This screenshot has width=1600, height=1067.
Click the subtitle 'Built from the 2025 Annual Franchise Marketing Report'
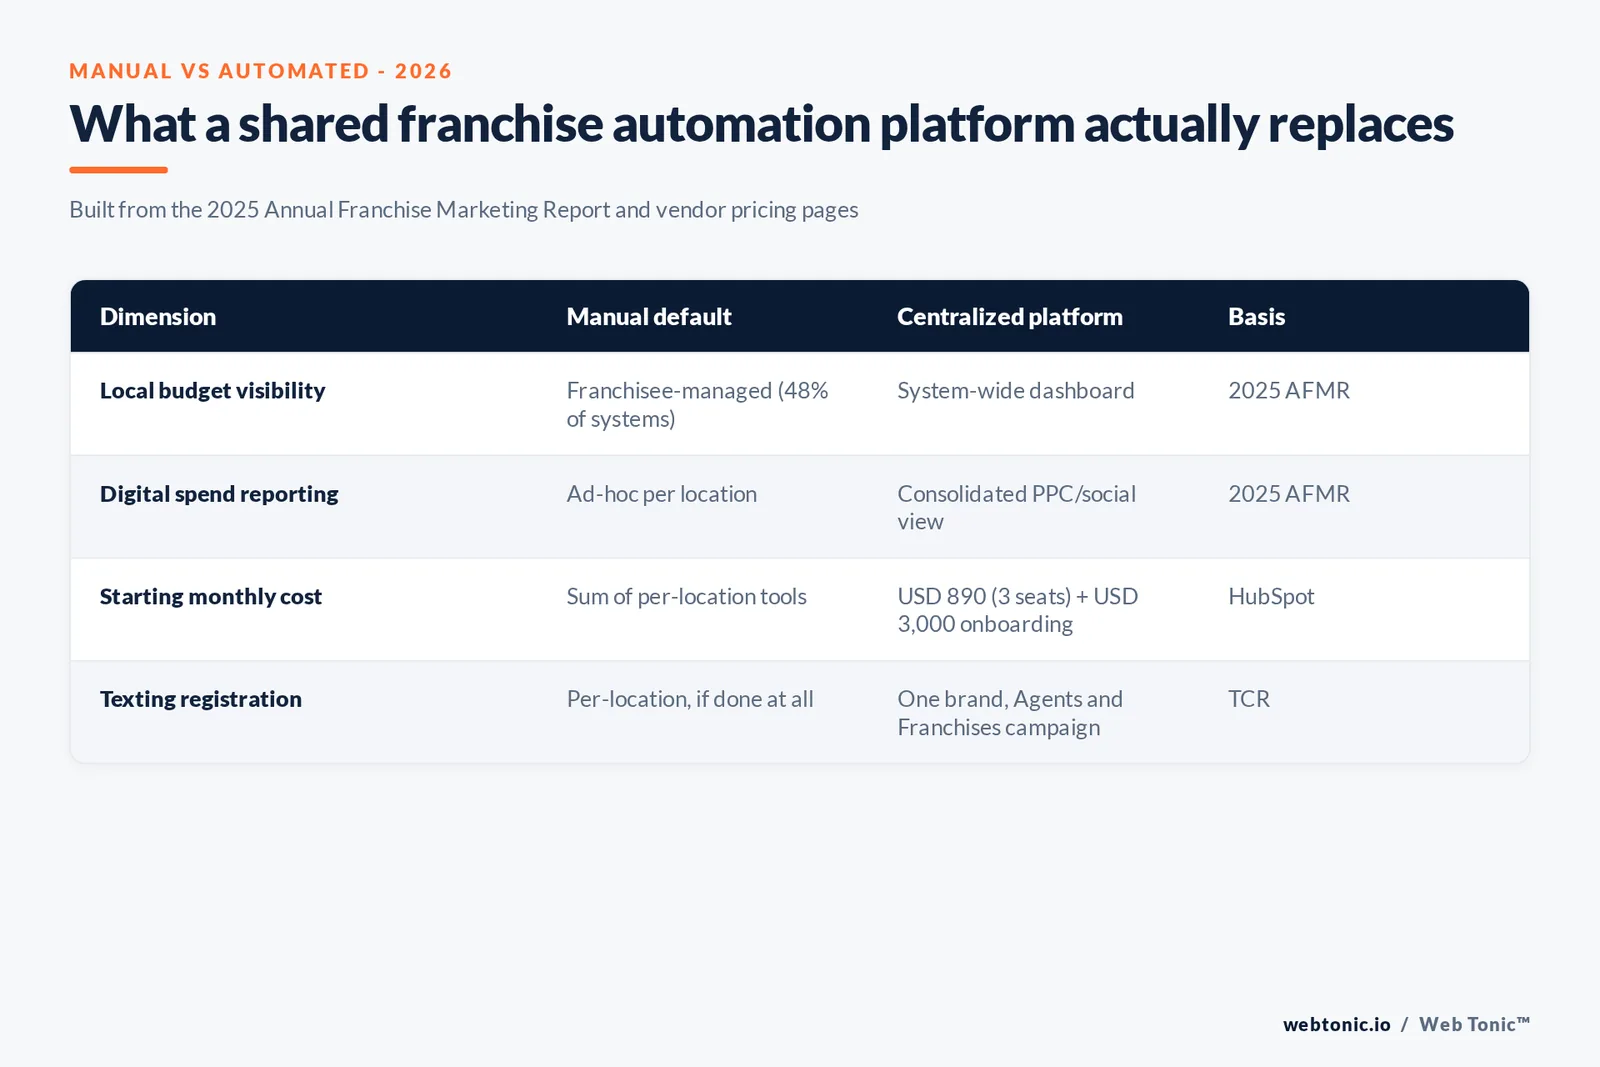340,210
